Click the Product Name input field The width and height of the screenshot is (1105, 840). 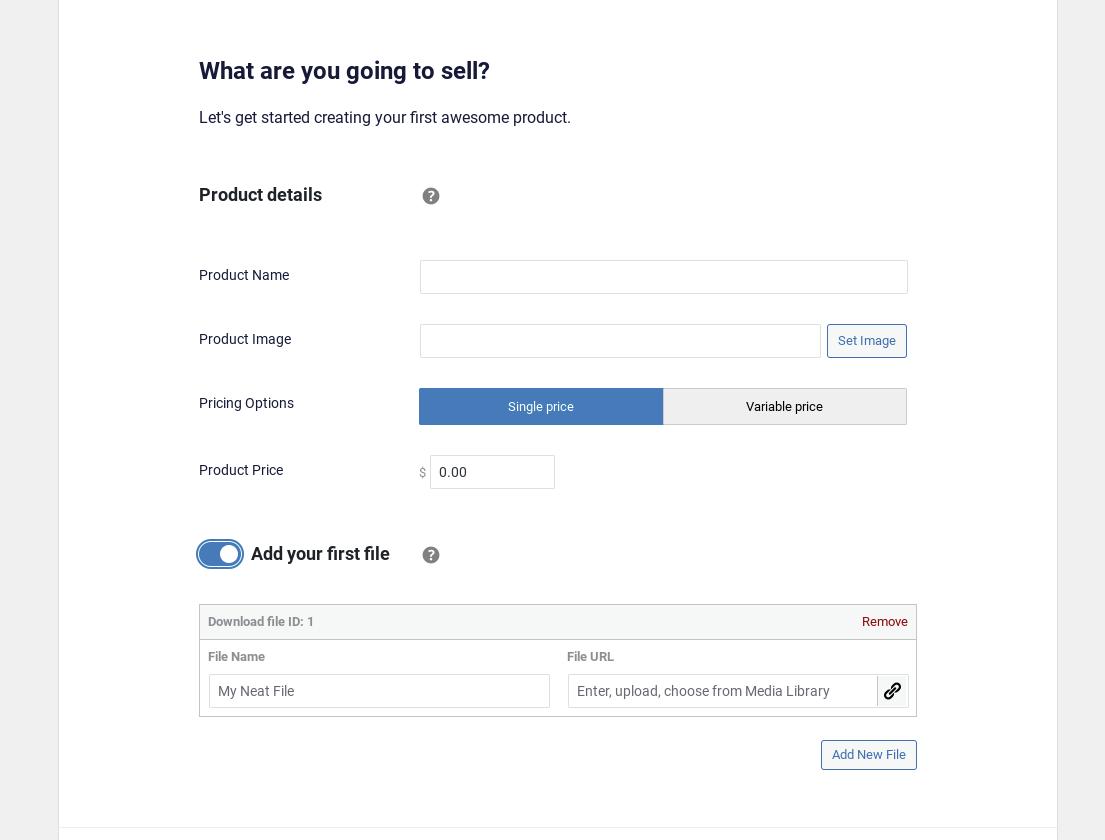(x=663, y=276)
